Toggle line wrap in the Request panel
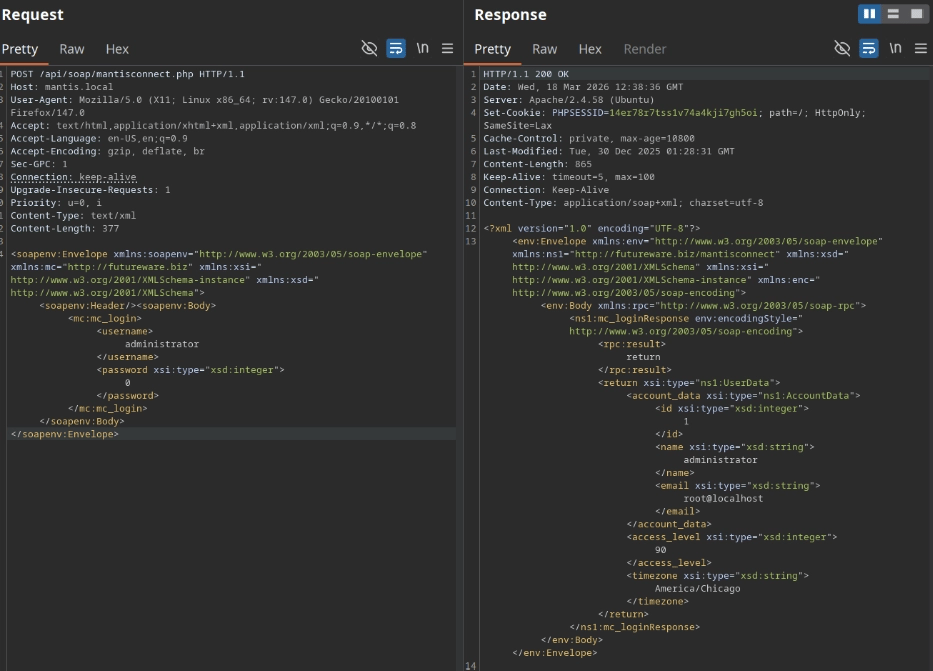The width and height of the screenshot is (933, 671). point(396,48)
